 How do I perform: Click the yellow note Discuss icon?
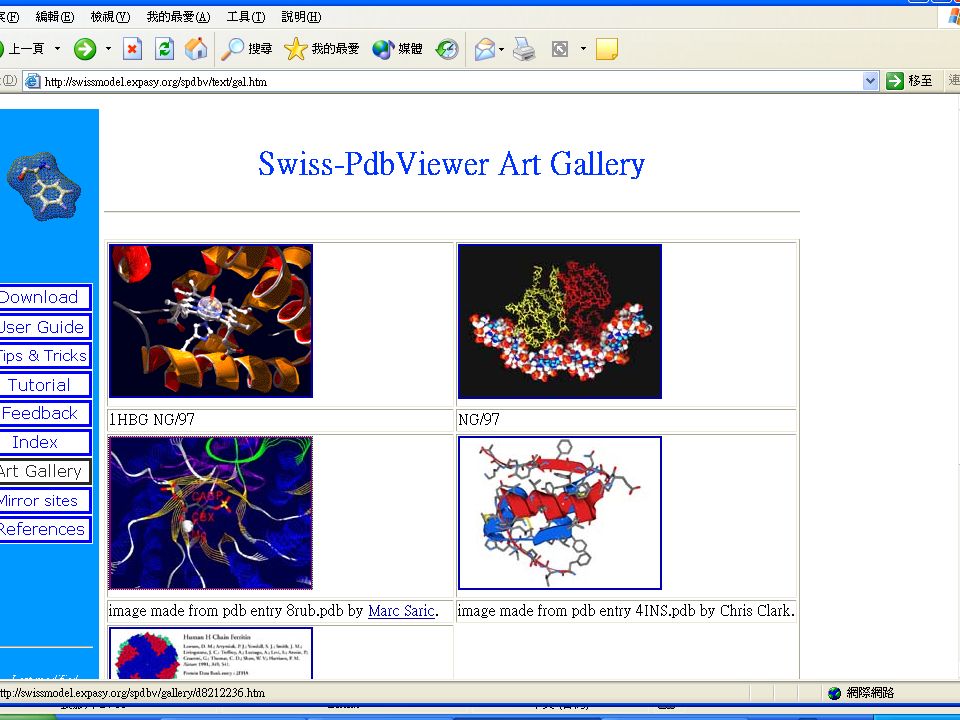tap(607, 49)
